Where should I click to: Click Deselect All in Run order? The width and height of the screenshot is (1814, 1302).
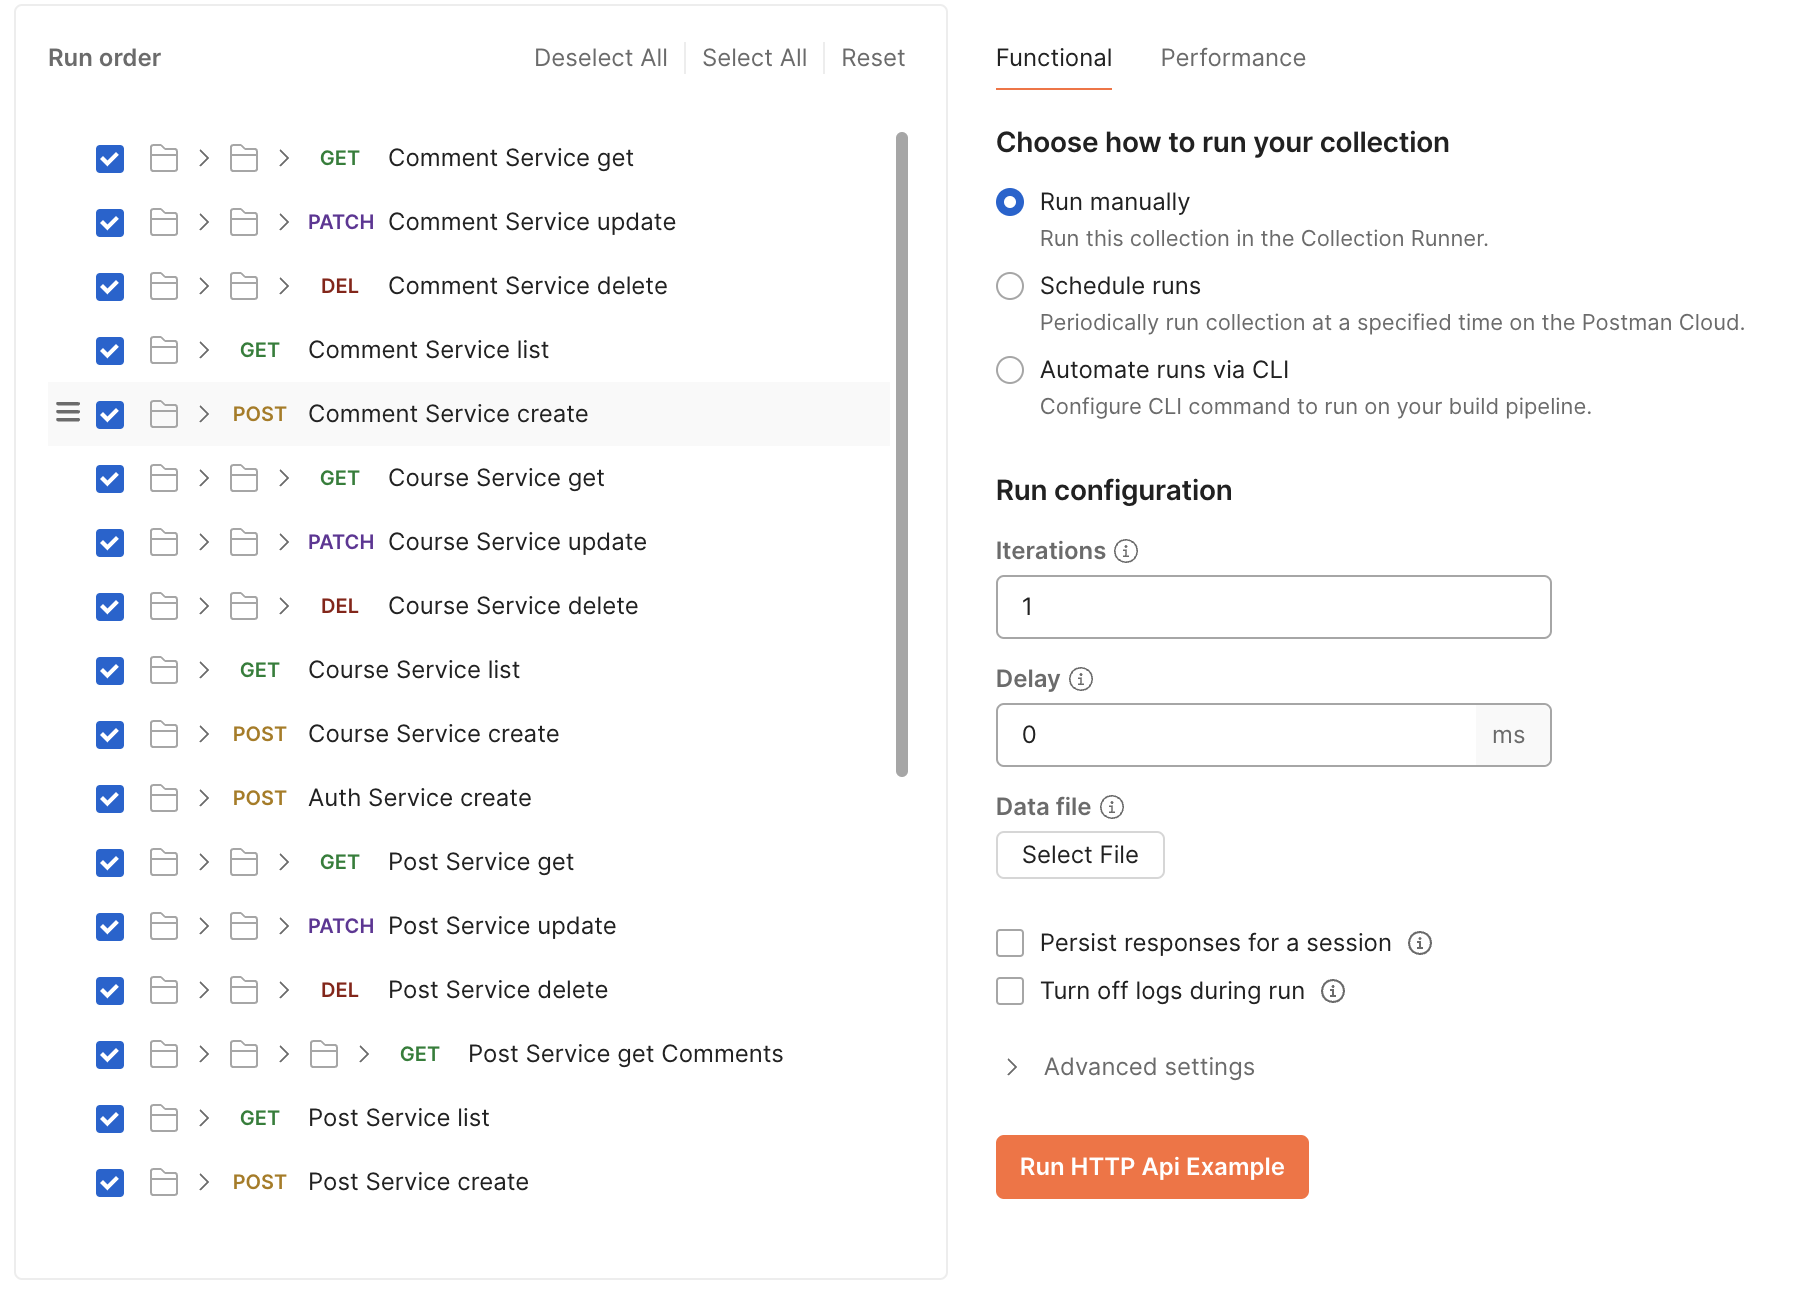pos(600,58)
